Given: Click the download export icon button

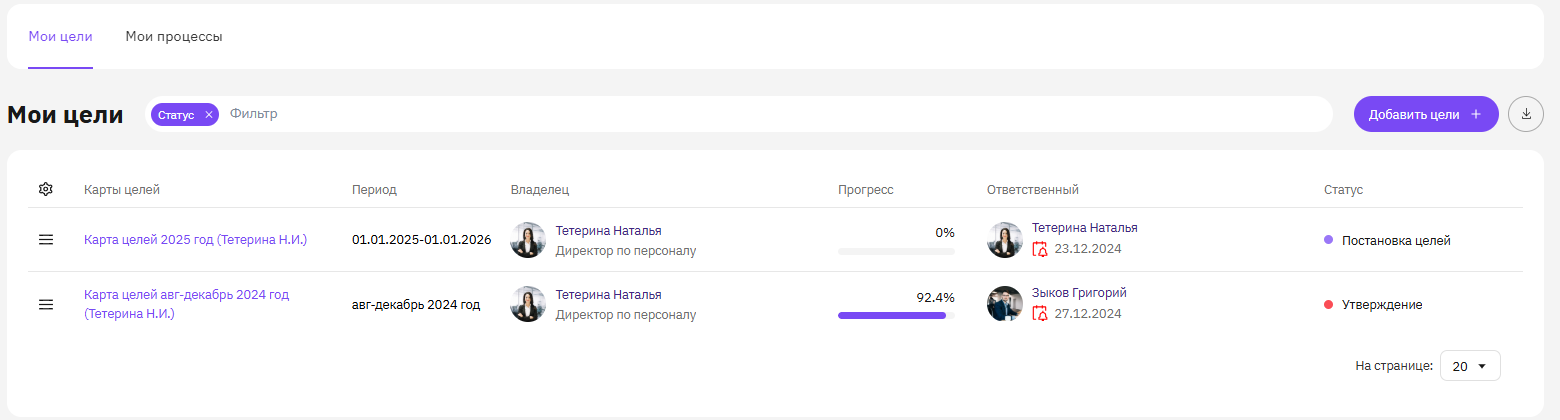Looking at the screenshot, I should (1526, 114).
